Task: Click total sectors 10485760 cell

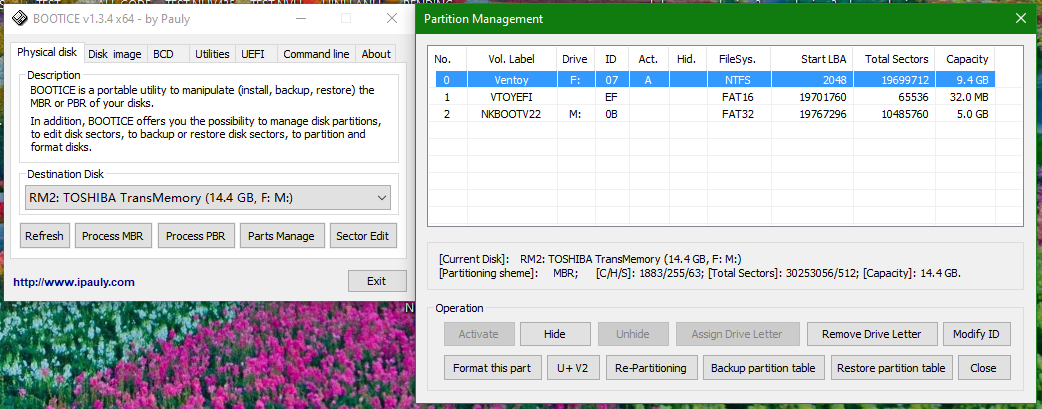Action: pyautogui.click(x=894, y=114)
